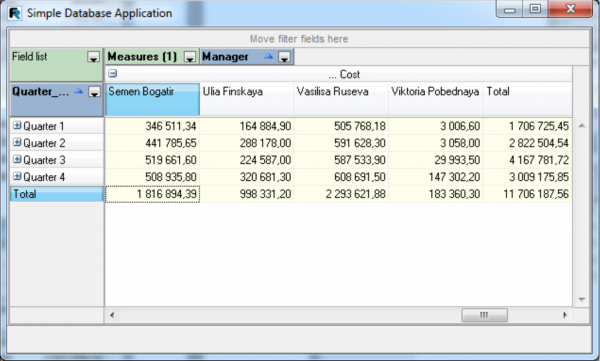Click the horizontal scrollbar left arrow
This screenshot has height=361, width=600.
tap(112, 315)
